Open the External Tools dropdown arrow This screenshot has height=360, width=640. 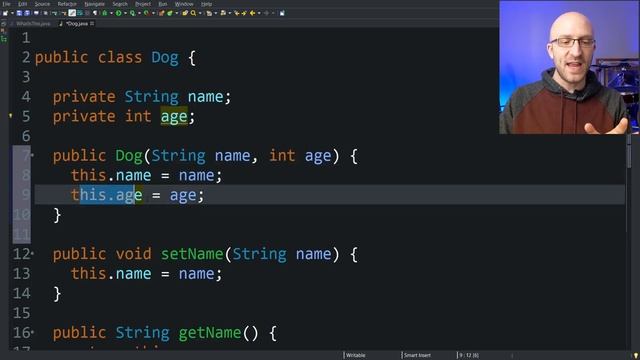pos(153,13)
